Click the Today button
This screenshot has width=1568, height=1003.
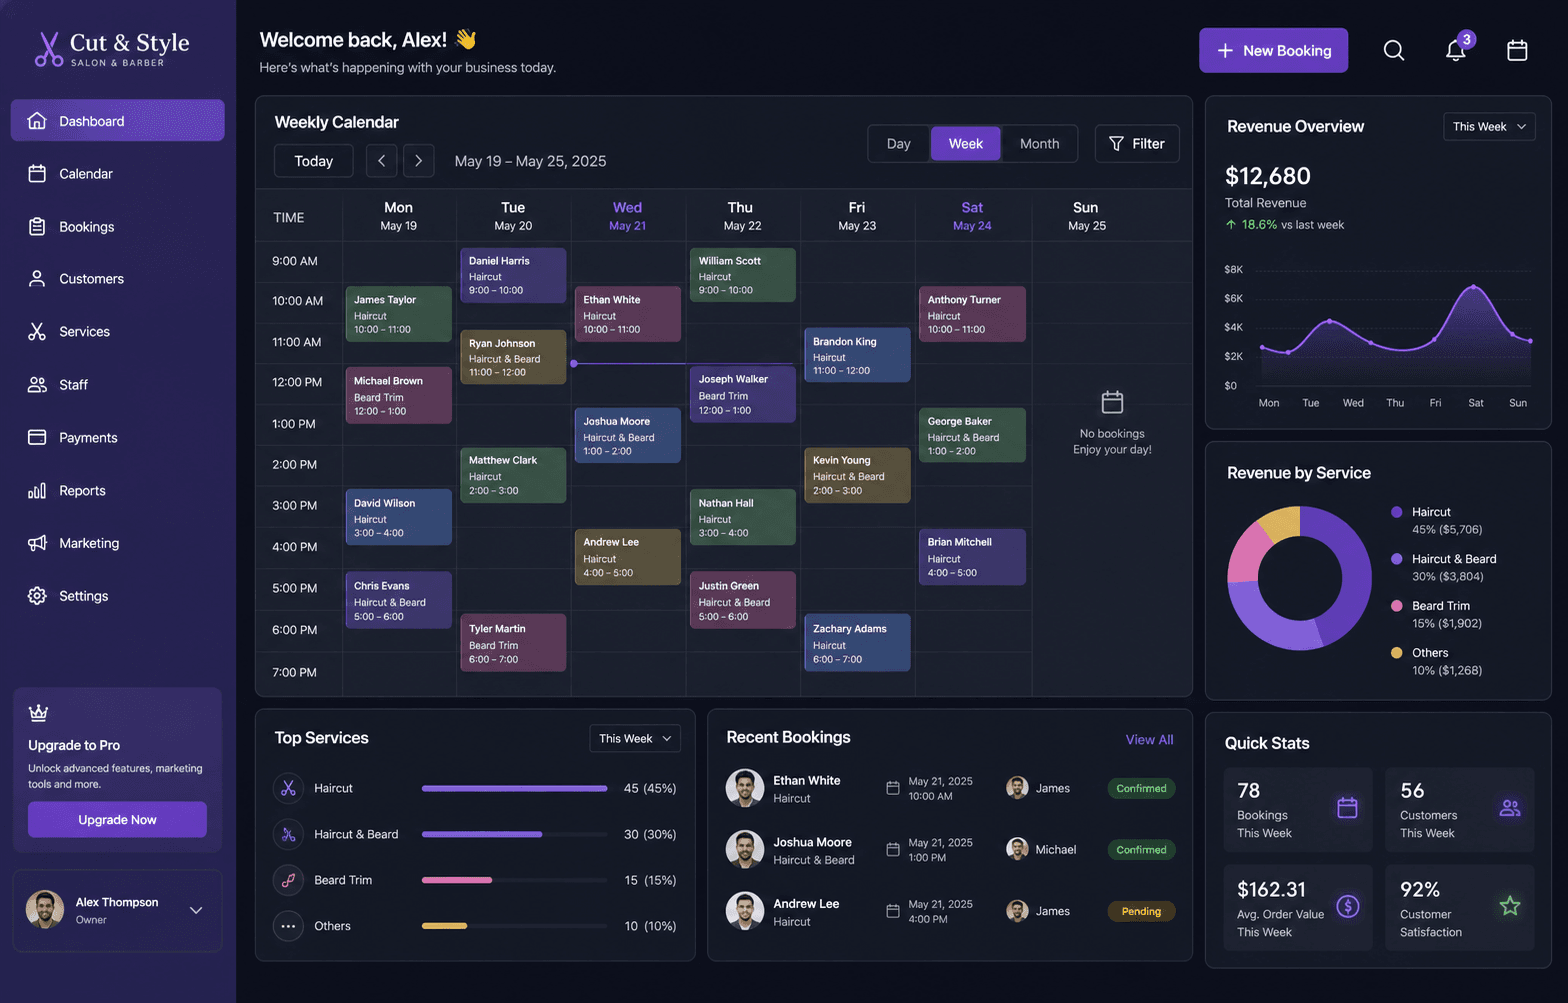point(313,161)
